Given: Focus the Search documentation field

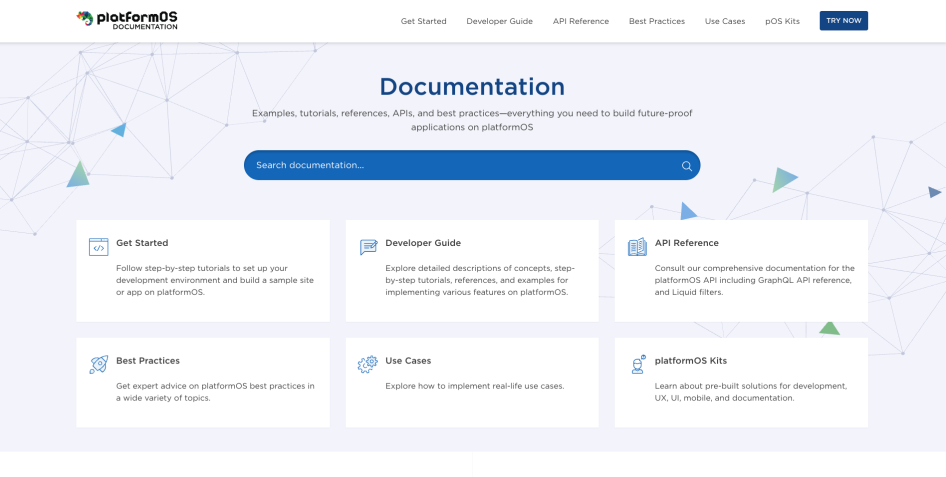Looking at the screenshot, I should click(x=472, y=165).
